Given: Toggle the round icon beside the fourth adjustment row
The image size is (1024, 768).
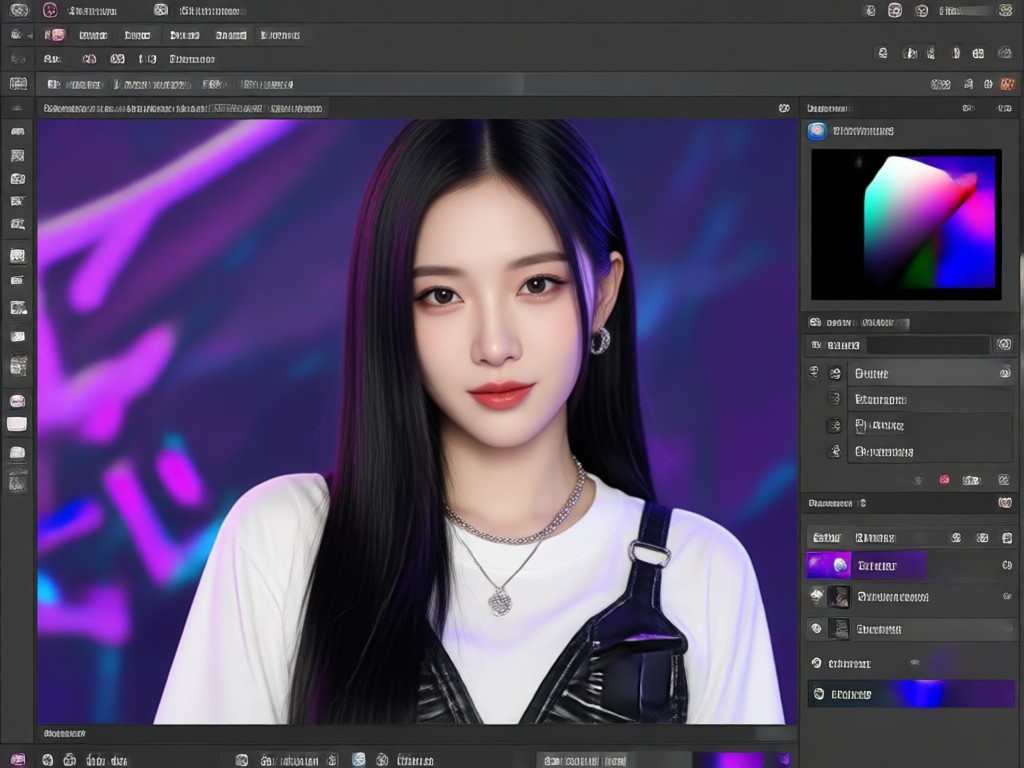Looking at the screenshot, I should pyautogui.click(x=834, y=451).
